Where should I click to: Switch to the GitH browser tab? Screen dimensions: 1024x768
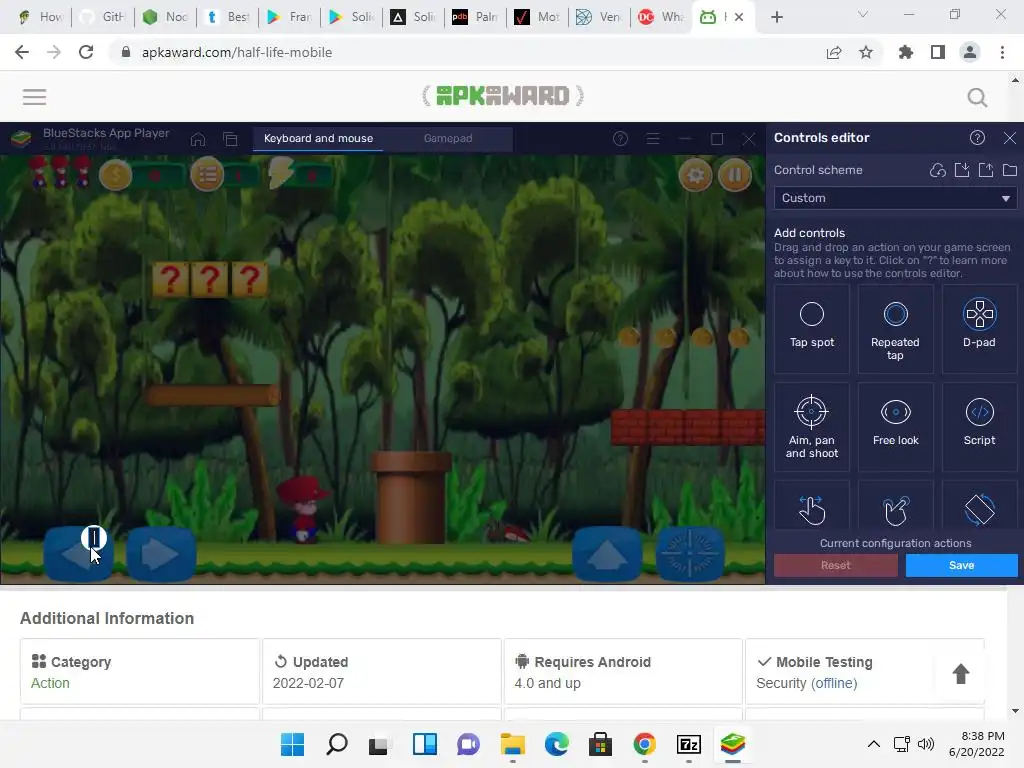pos(102,17)
